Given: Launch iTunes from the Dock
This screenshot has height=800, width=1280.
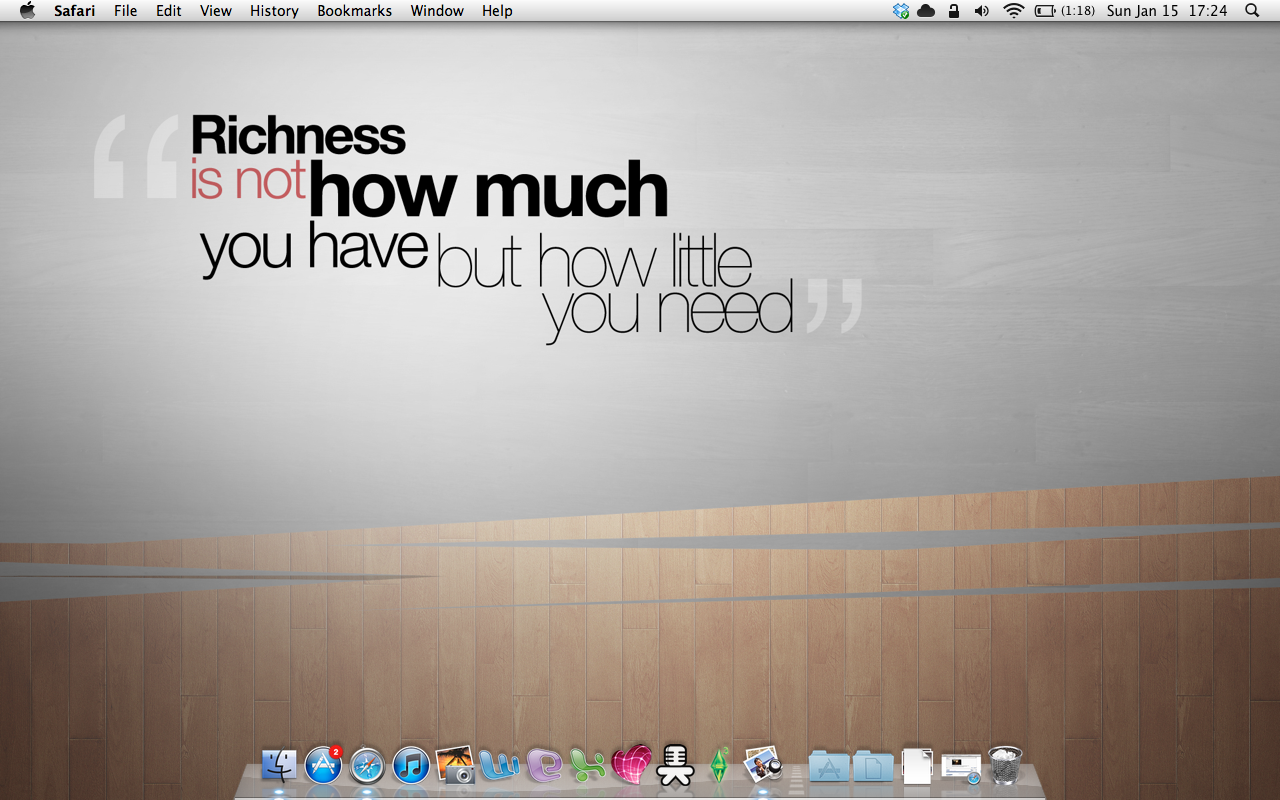Looking at the screenshot, I should coord(411,766).
